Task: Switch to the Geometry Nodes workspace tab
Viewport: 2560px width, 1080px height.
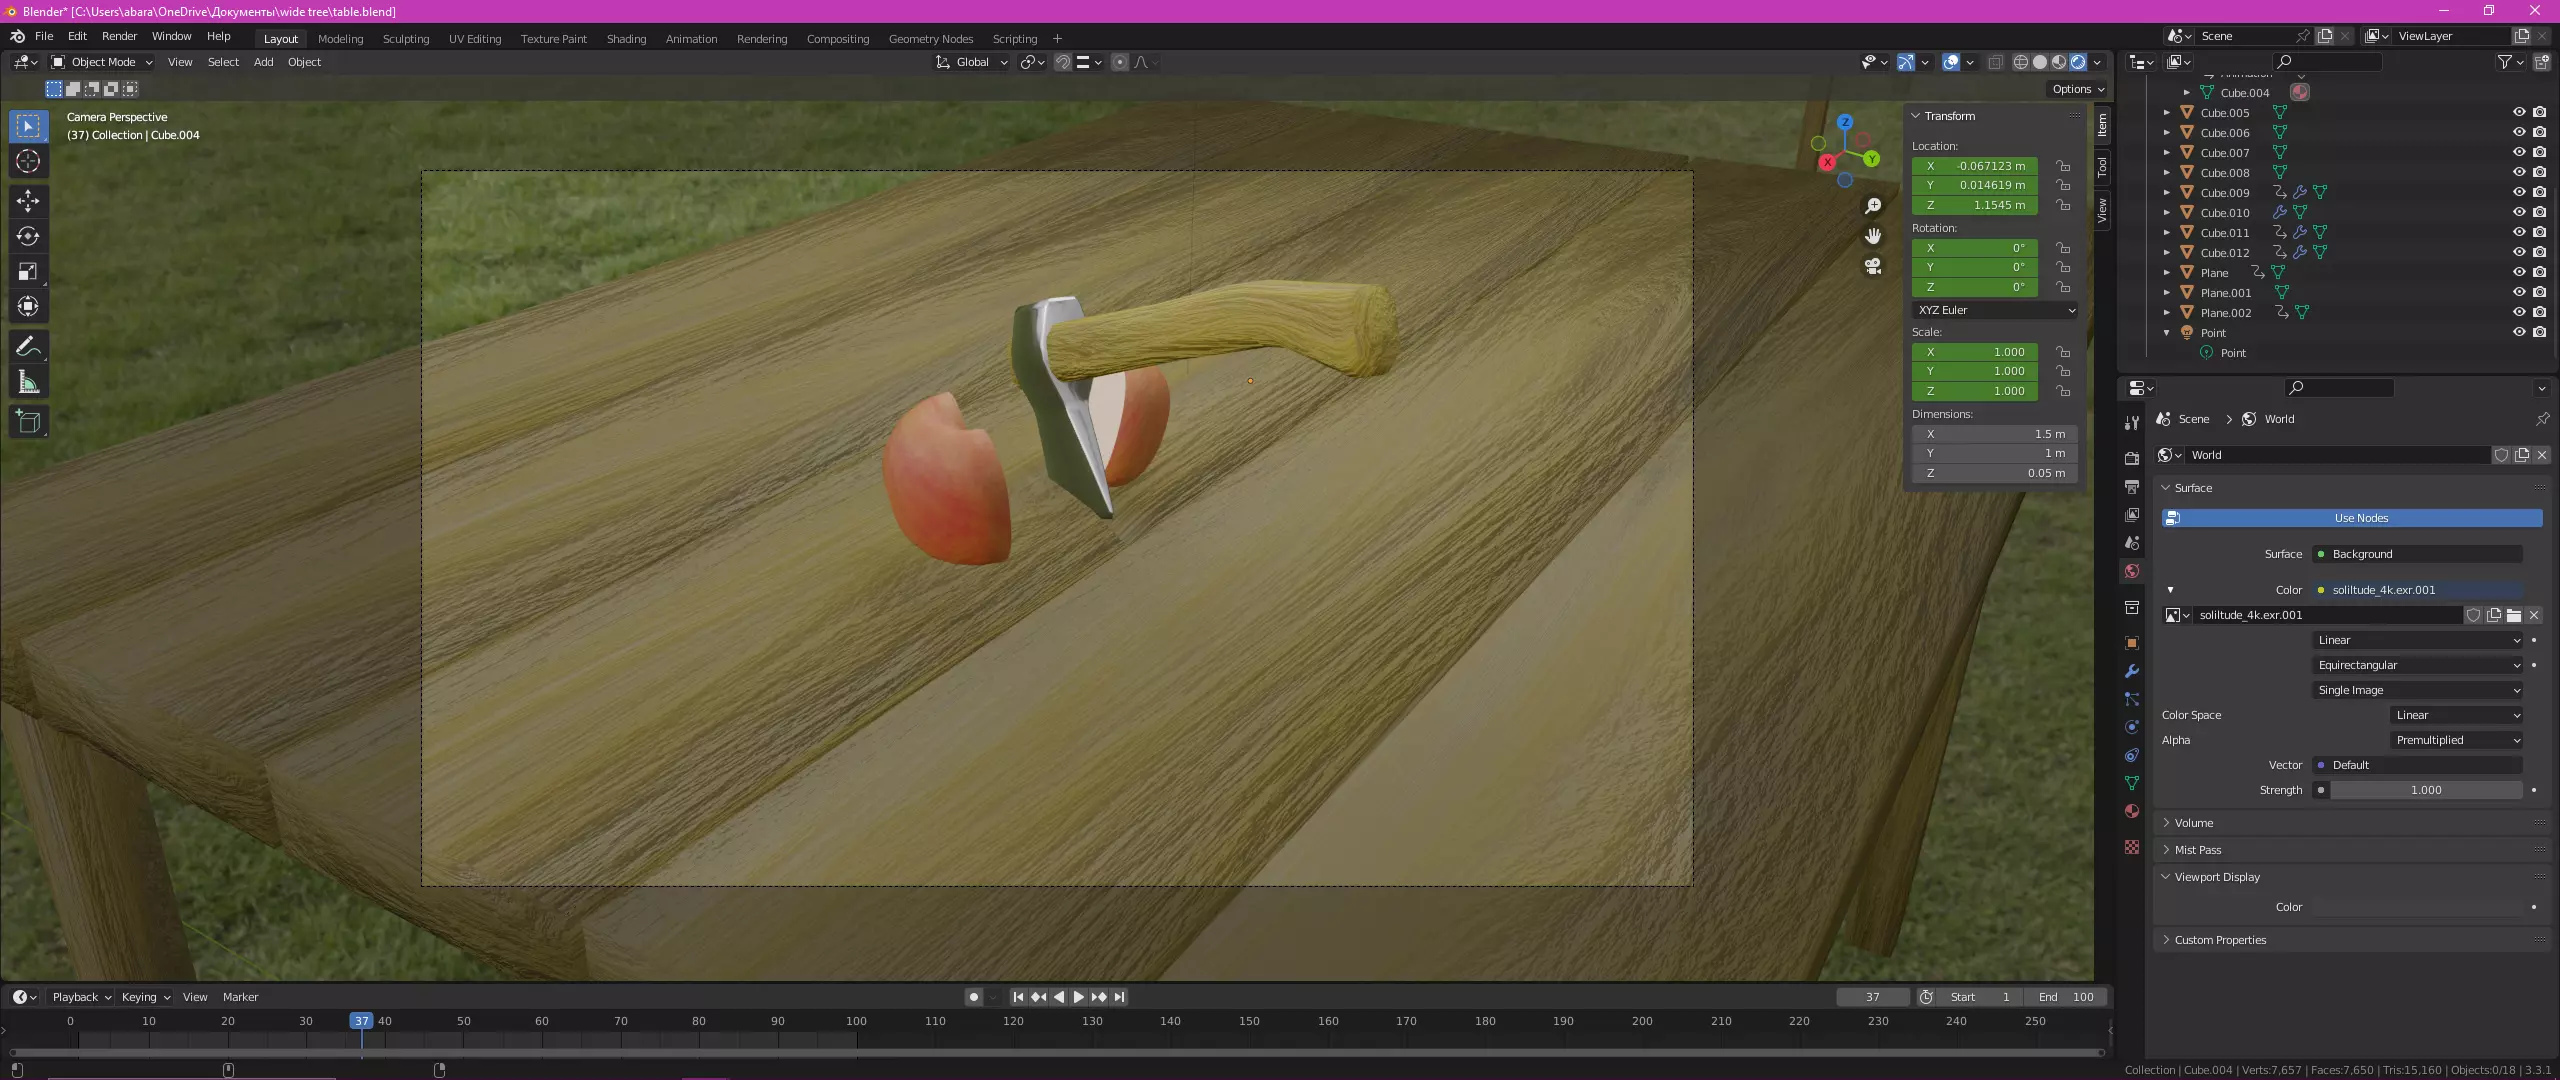Action: tap(930, 39)
